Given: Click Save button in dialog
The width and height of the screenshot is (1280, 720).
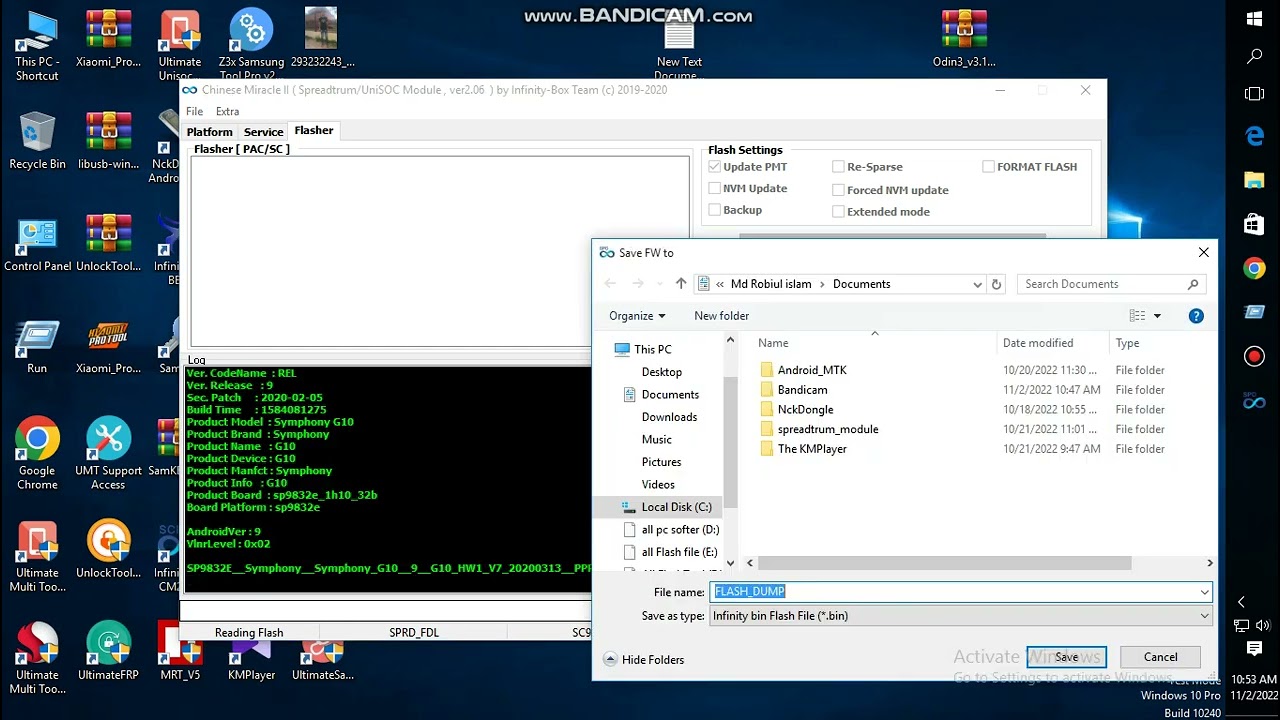Looking at the screenshot, I should click(1066, 657).
